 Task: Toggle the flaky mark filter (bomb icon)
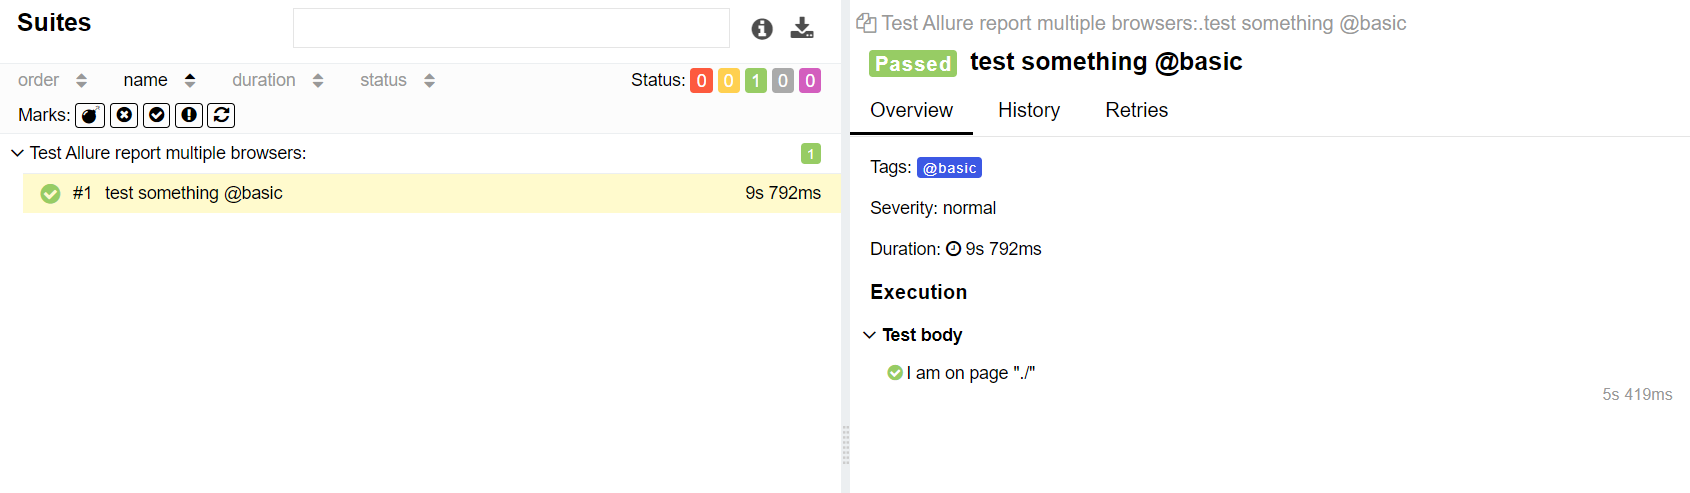click(x=90, y=115)
